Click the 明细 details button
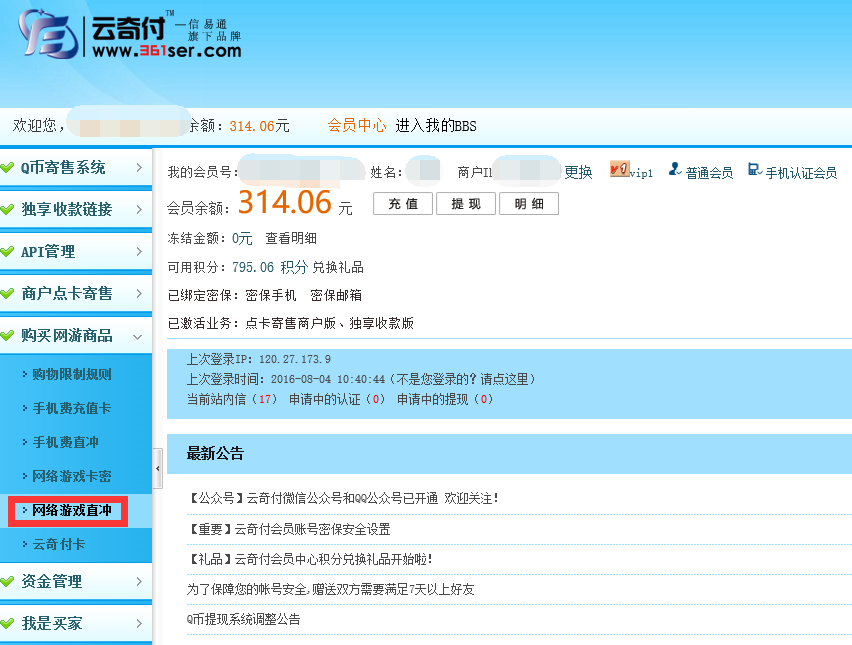This screenshot has height=645, width=852. tap(529, 204)
